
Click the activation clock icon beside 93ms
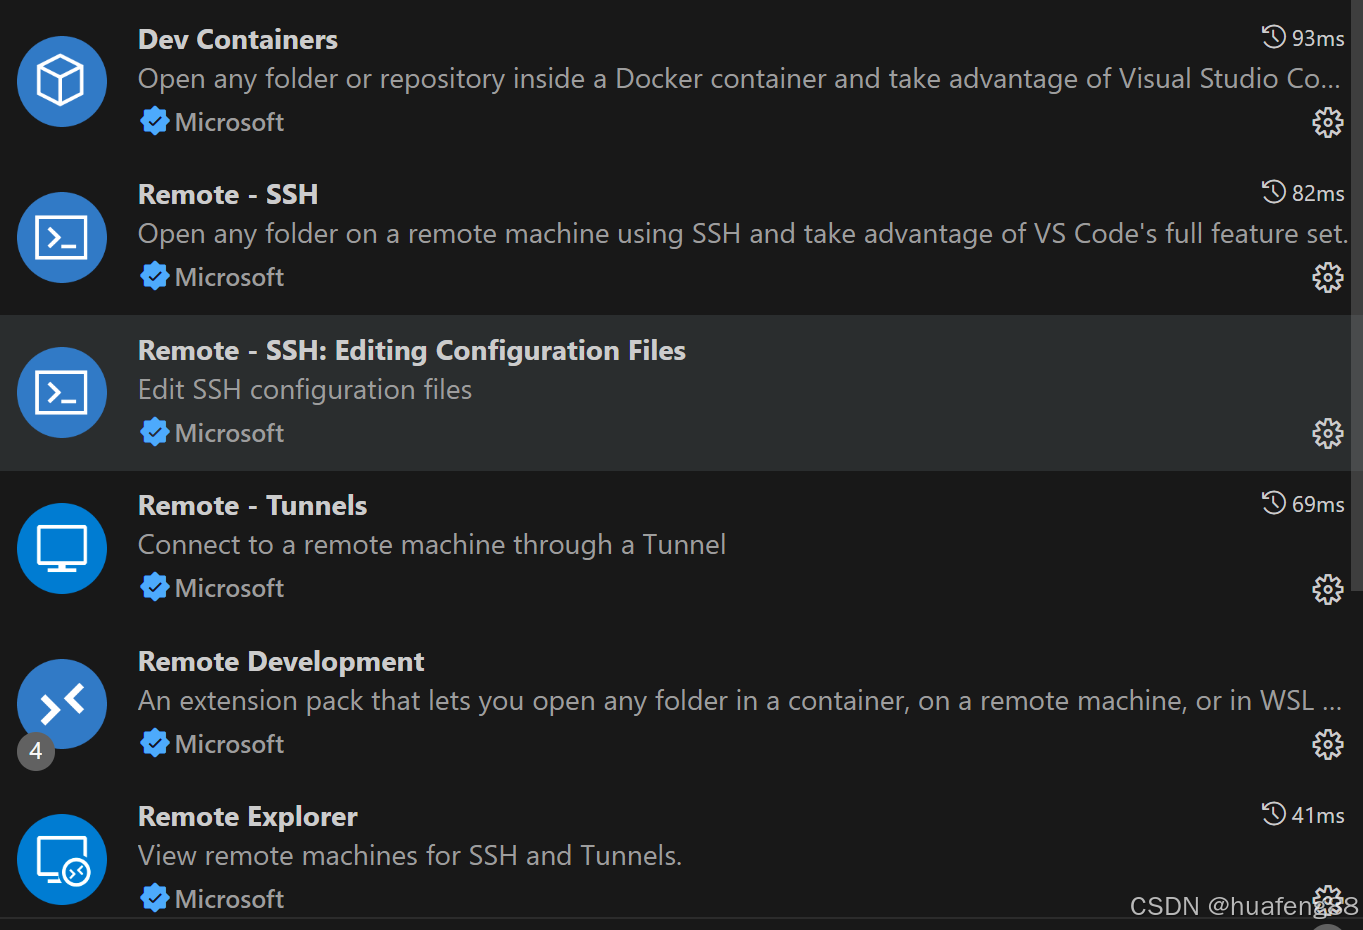pos(1273,37)
